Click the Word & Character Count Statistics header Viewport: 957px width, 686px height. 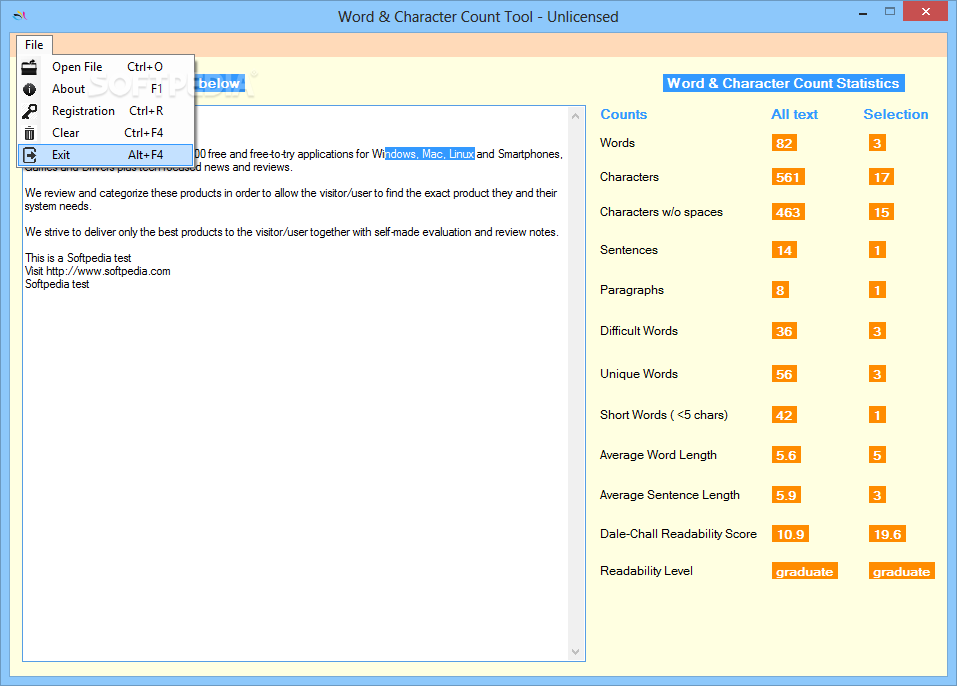click(784, 83)
